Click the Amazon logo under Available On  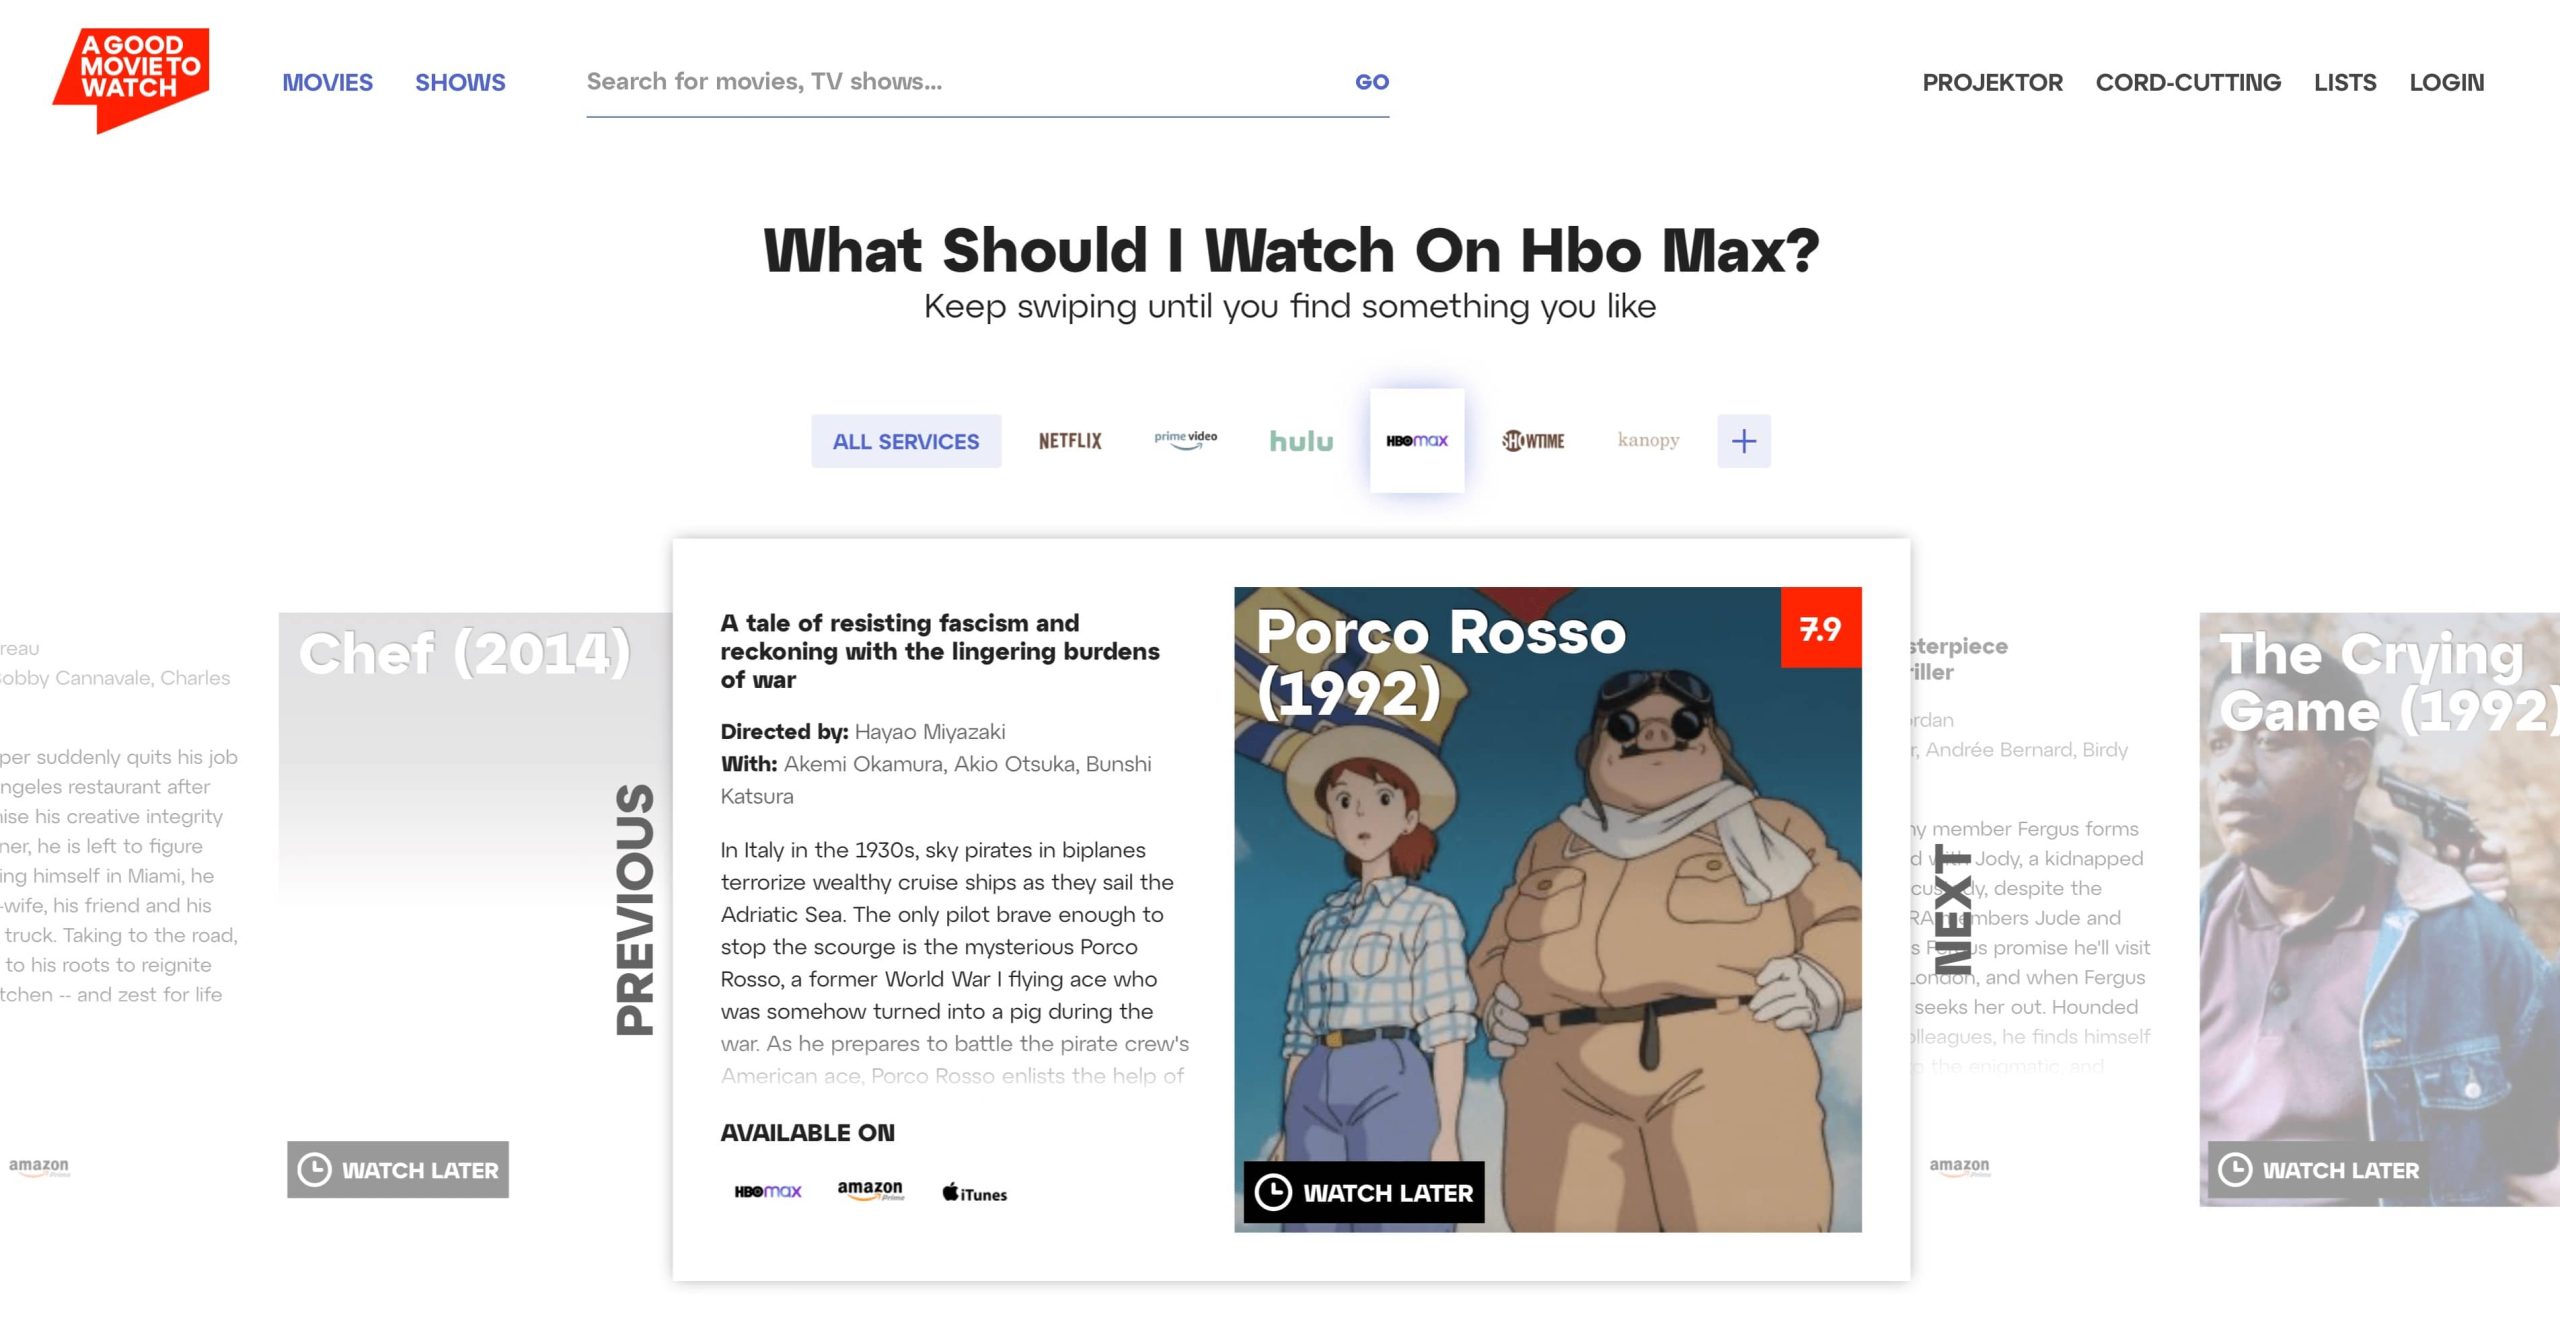coord(870,1190)
